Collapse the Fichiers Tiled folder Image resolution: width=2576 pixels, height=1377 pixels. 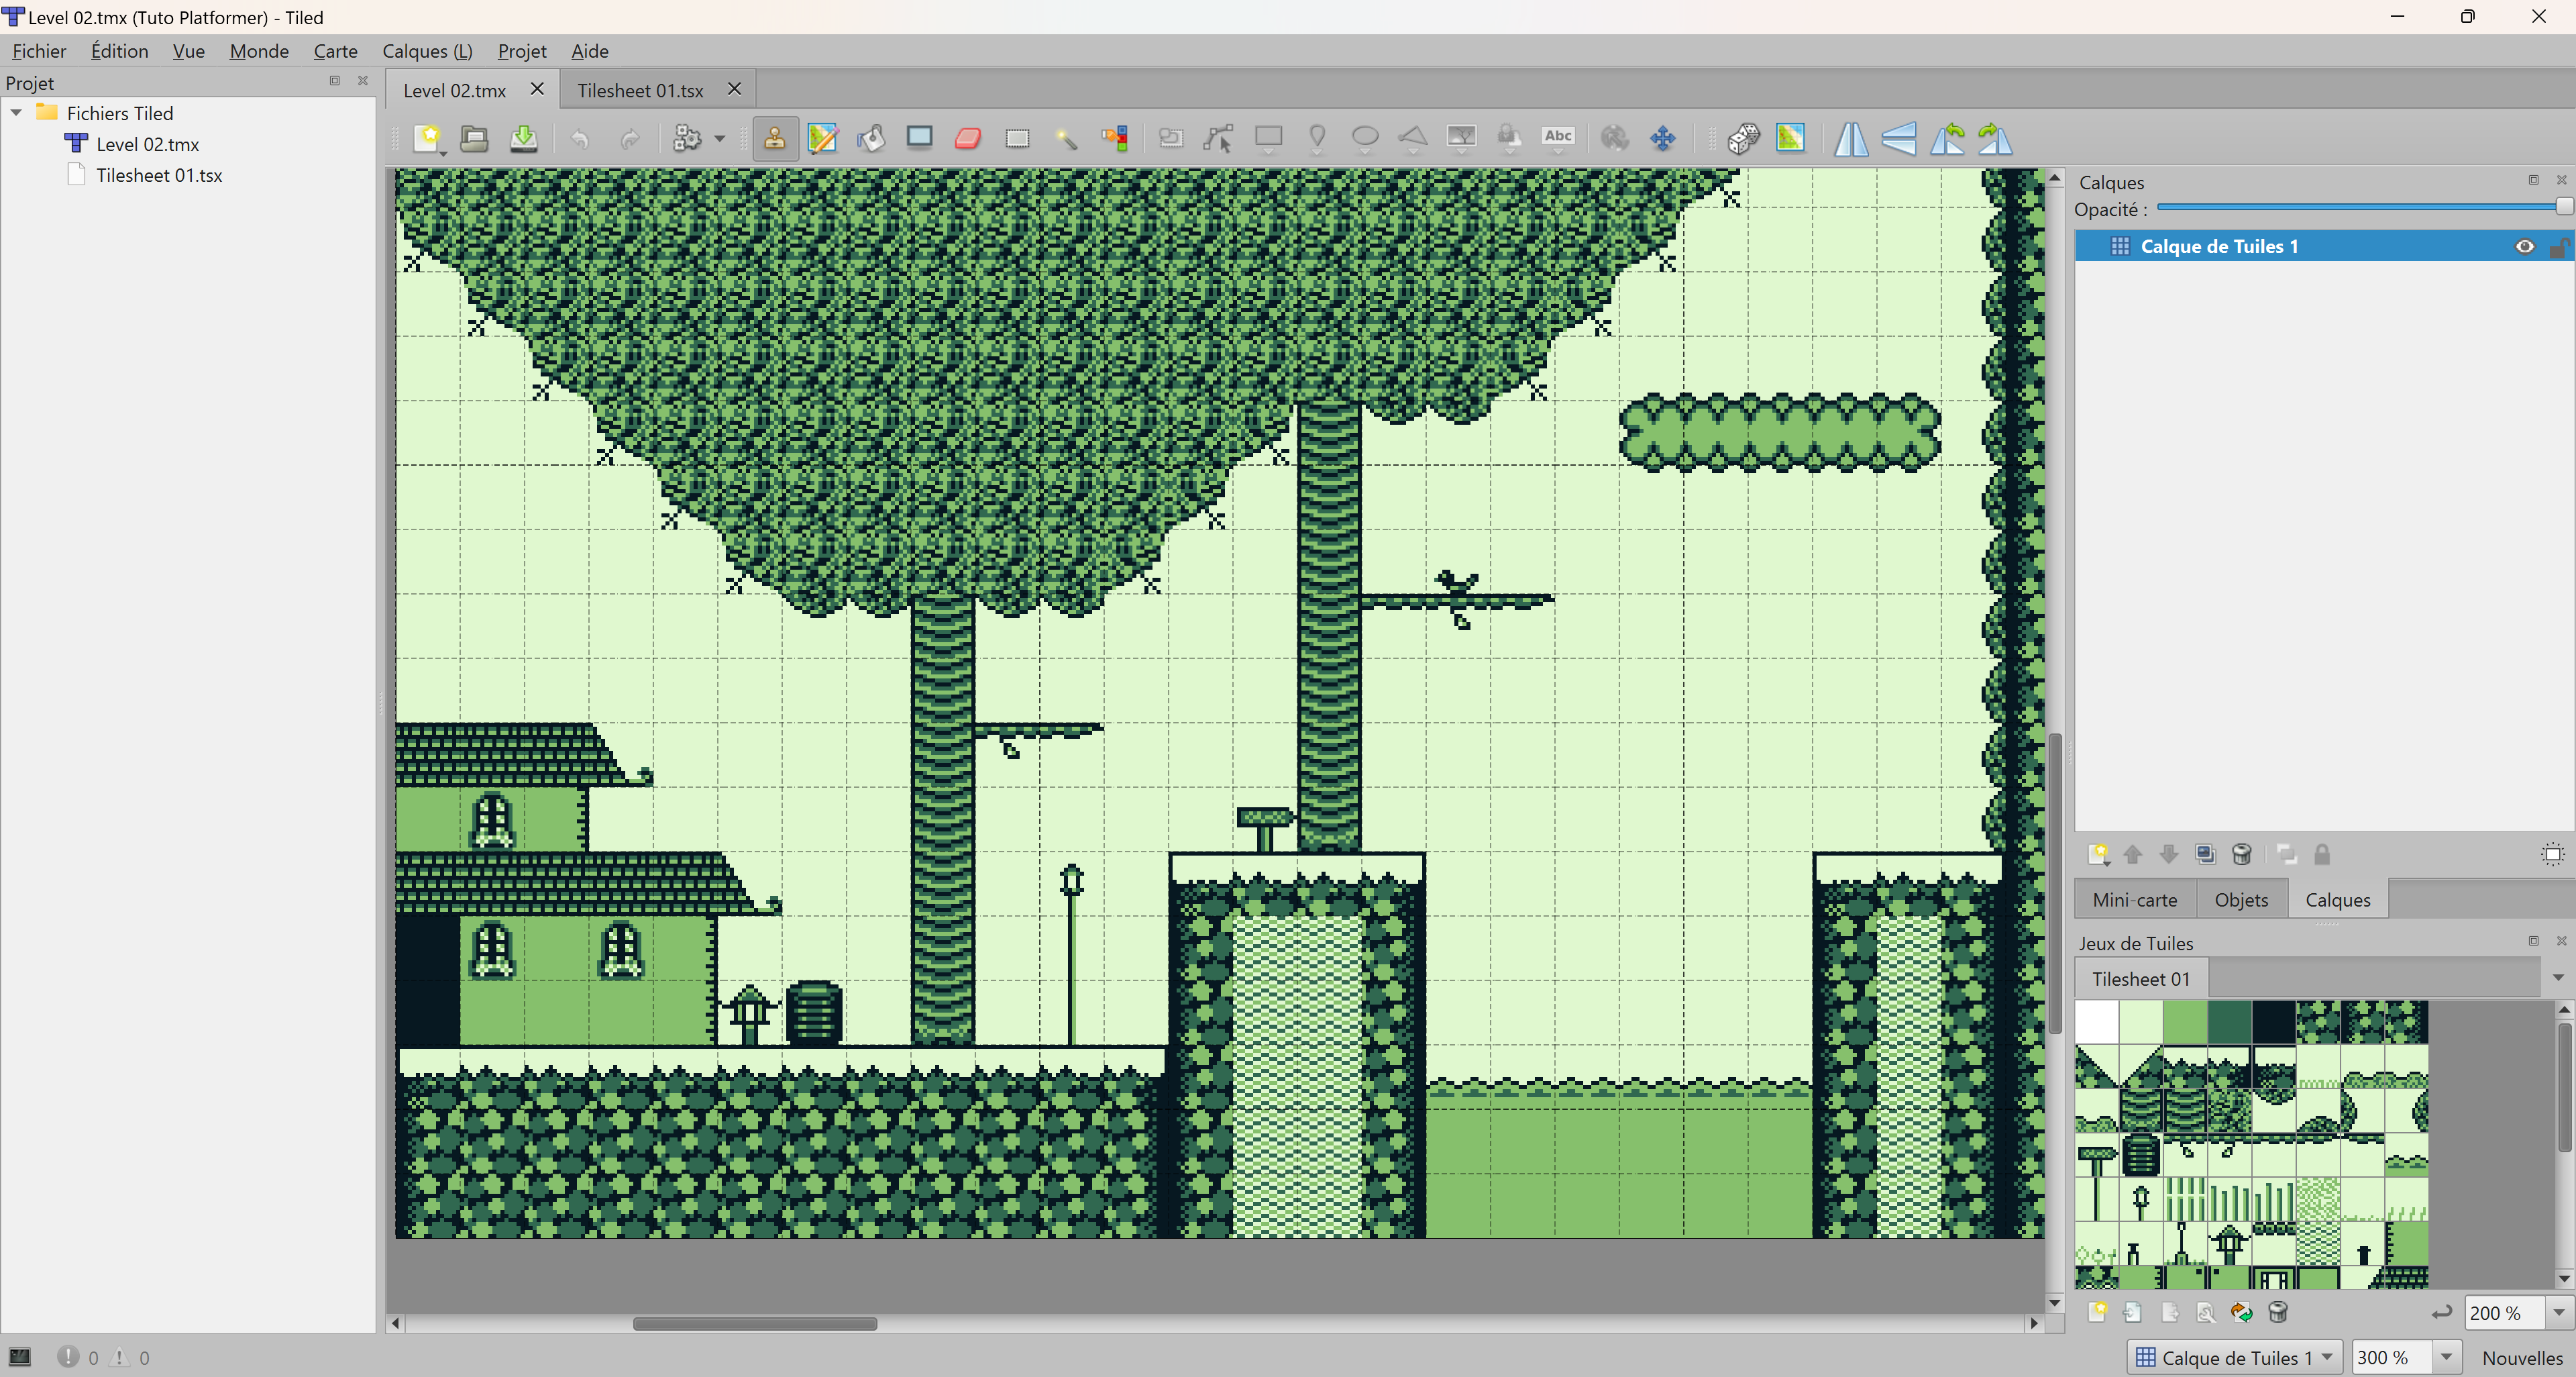(17, 113)
